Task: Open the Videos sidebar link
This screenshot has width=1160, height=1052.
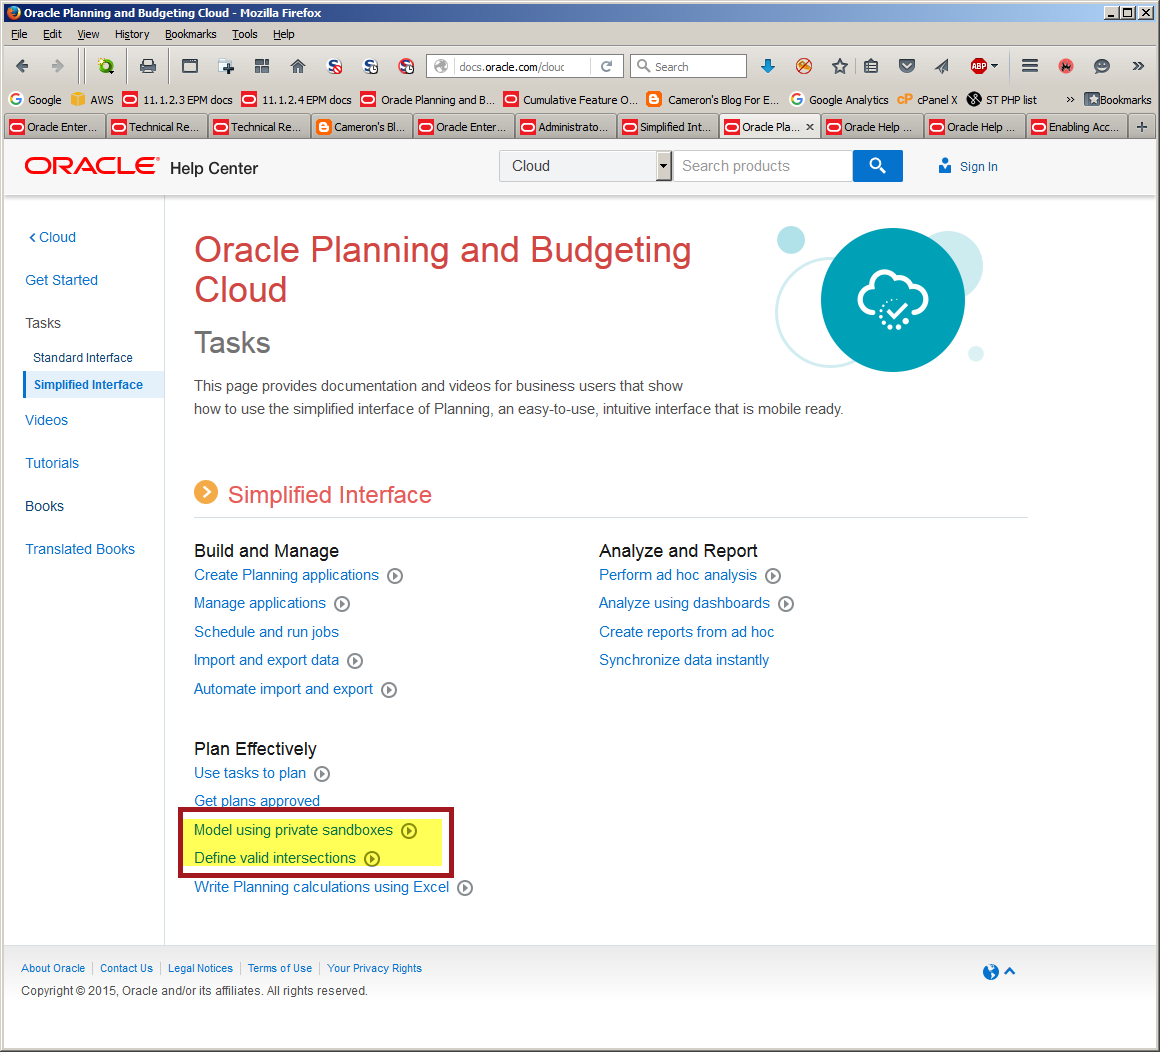Action: (46, 420)
